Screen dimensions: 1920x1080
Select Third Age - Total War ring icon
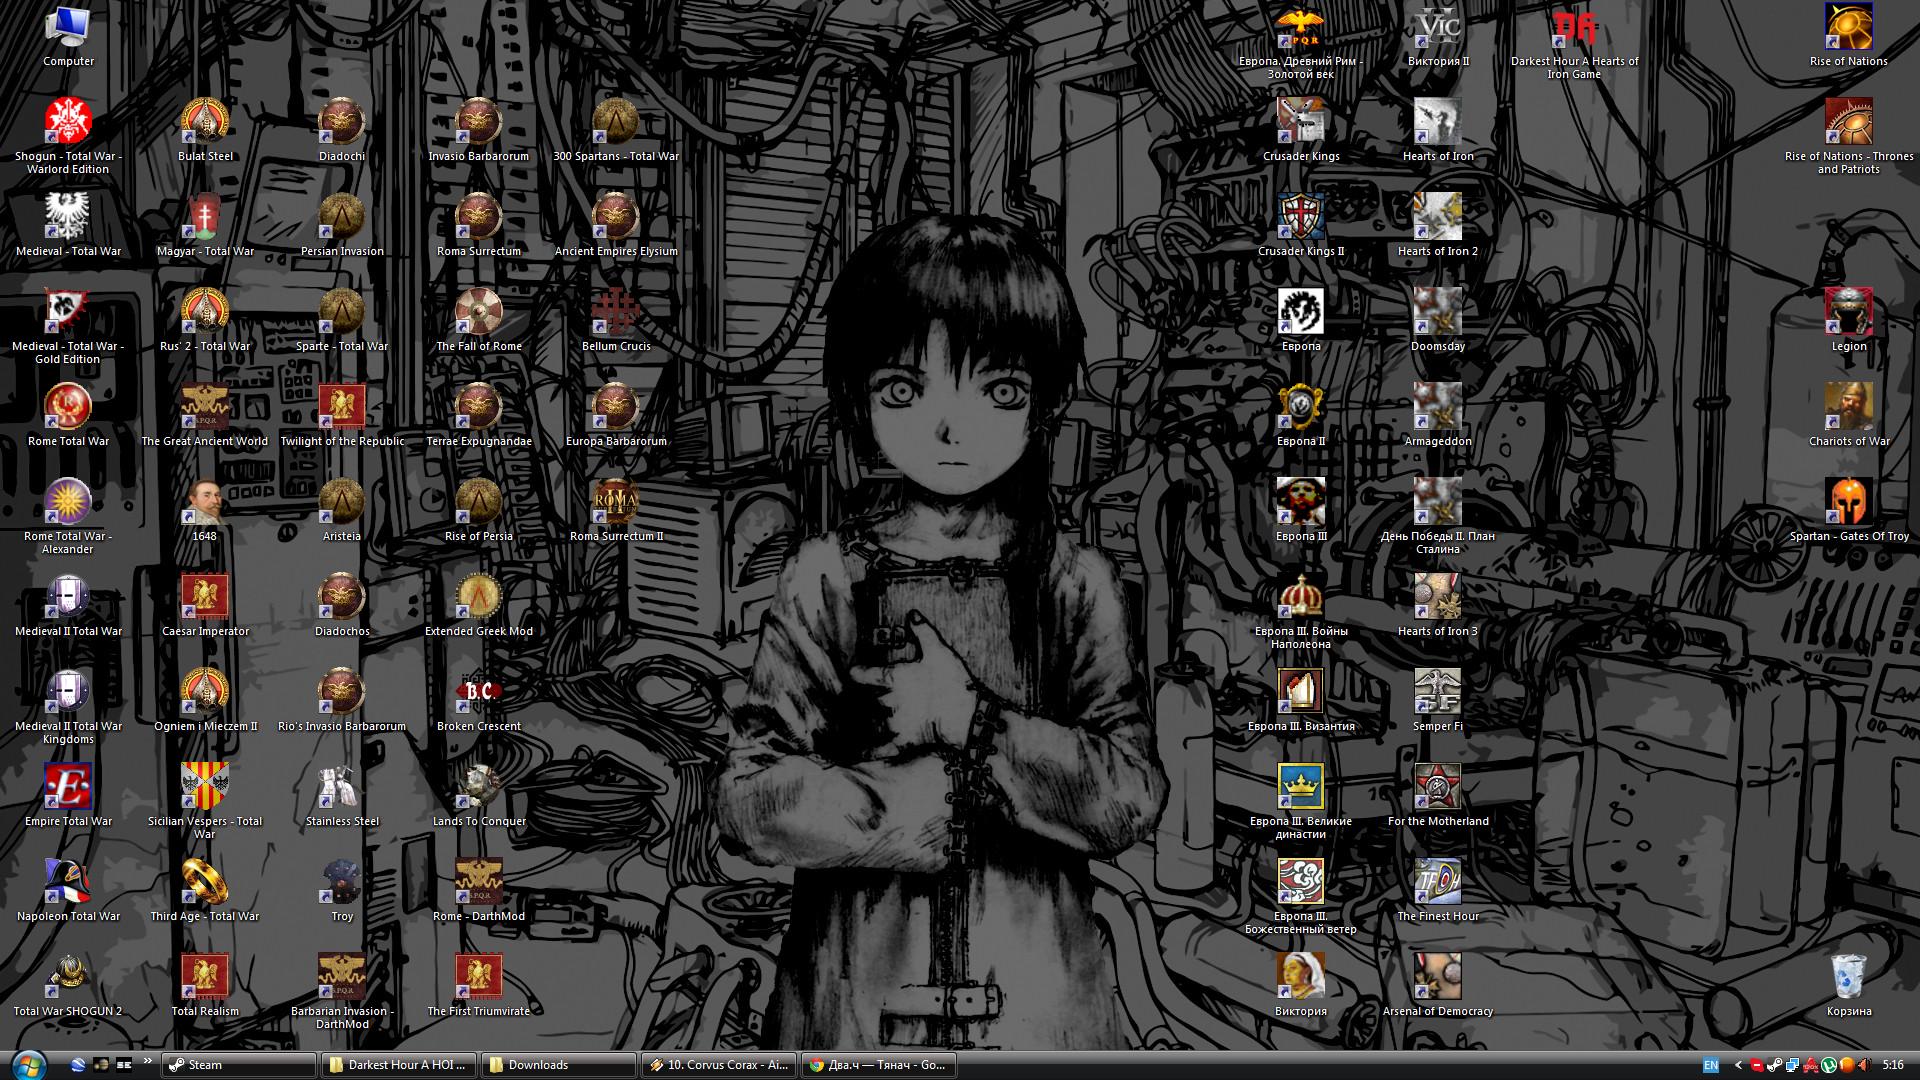(205, 890)
